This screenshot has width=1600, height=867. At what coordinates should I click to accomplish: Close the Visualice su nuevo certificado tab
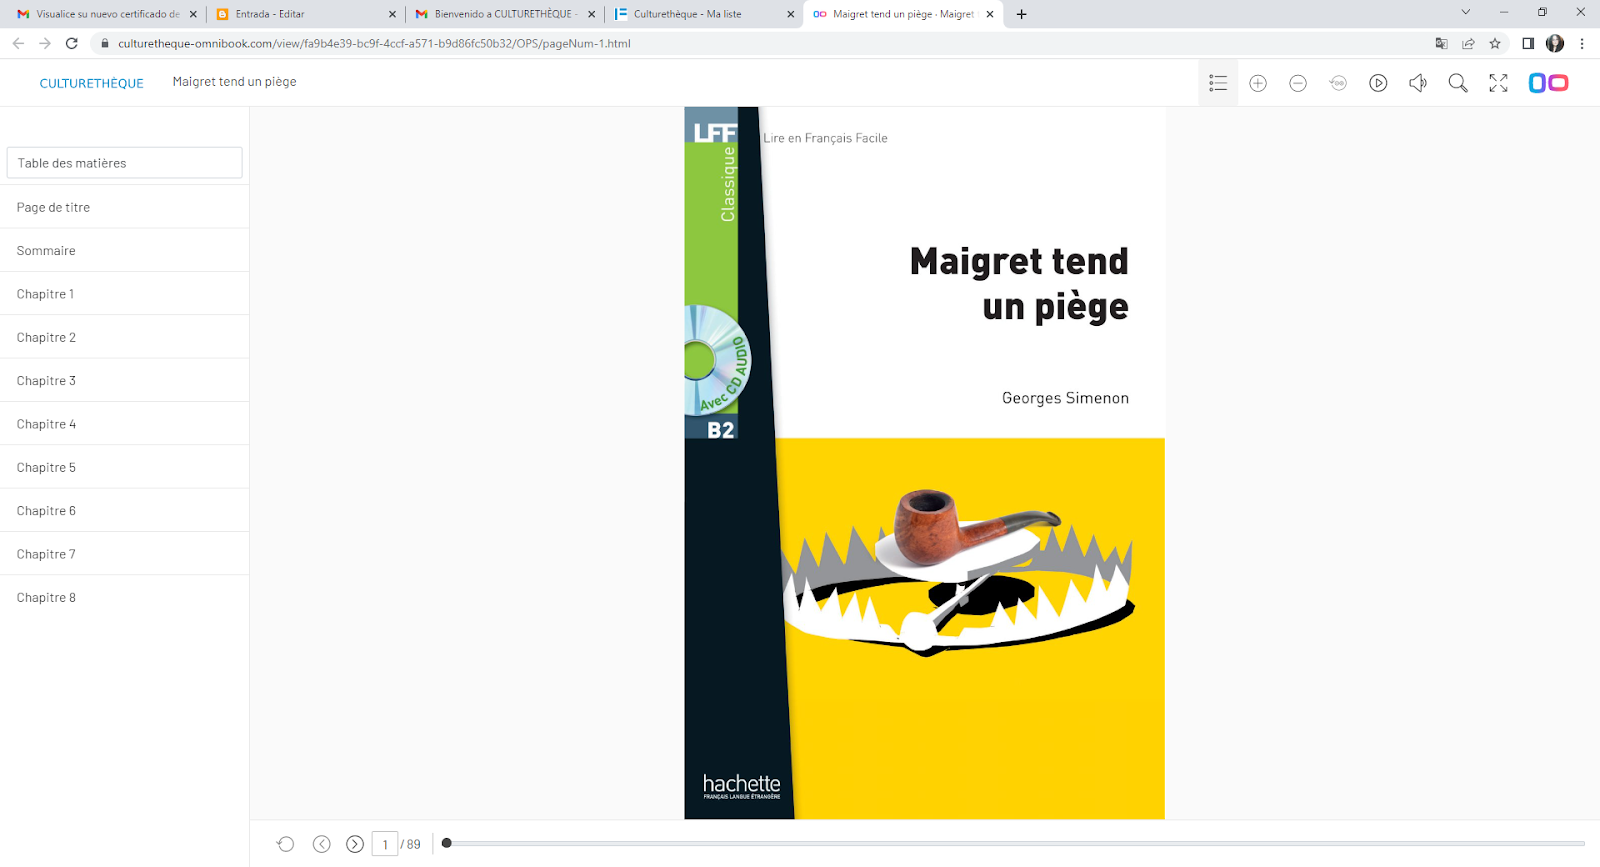point(193,14)
